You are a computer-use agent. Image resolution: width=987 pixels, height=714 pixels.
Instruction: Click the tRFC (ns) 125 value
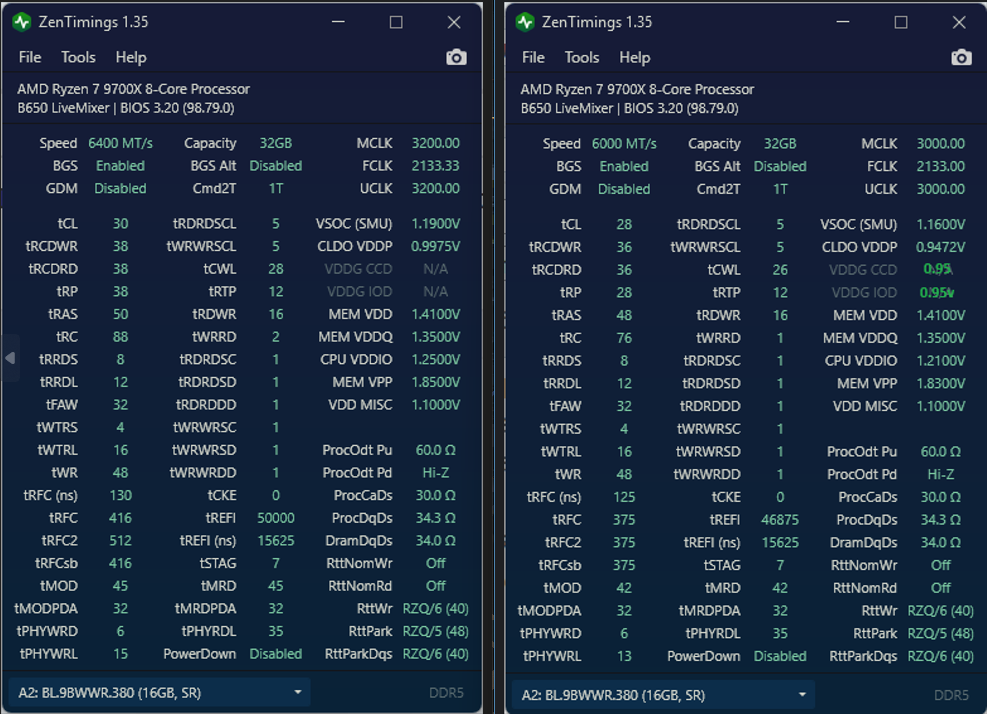624,497
